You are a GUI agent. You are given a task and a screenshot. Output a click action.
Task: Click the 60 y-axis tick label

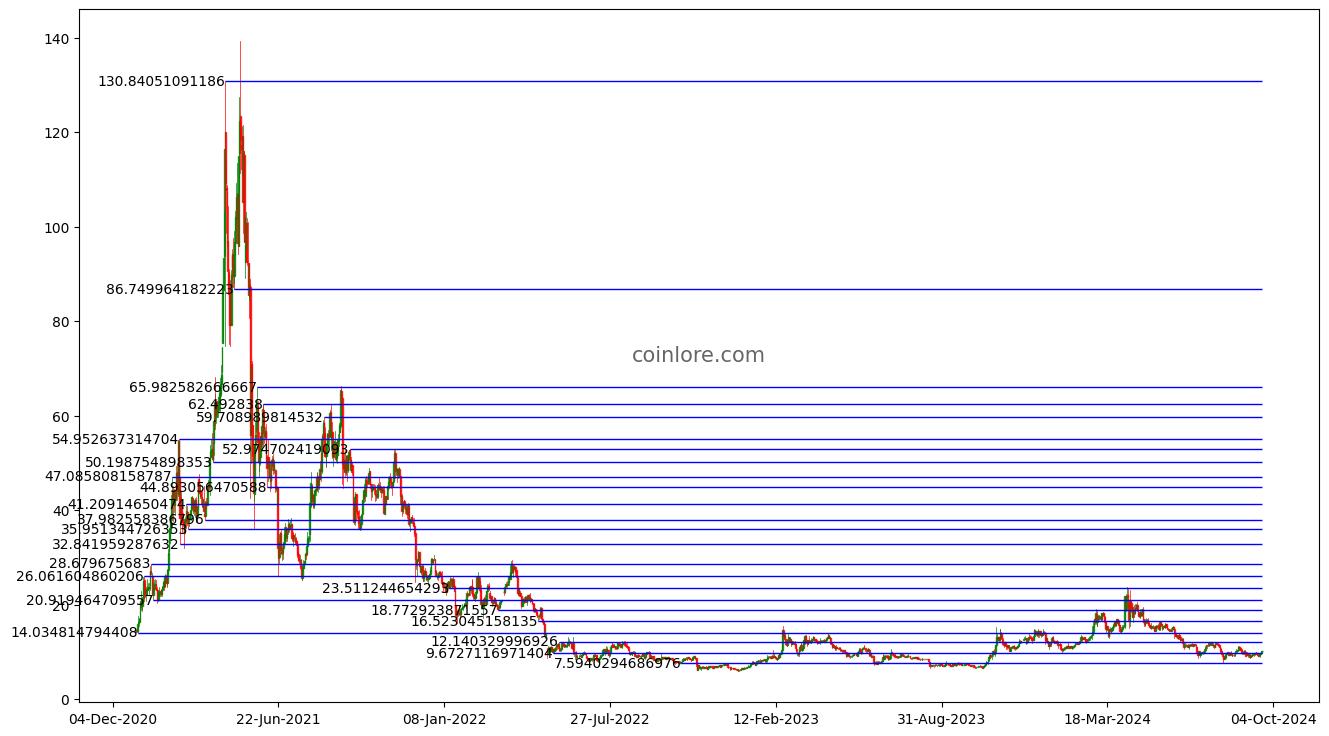coord(61,416)
